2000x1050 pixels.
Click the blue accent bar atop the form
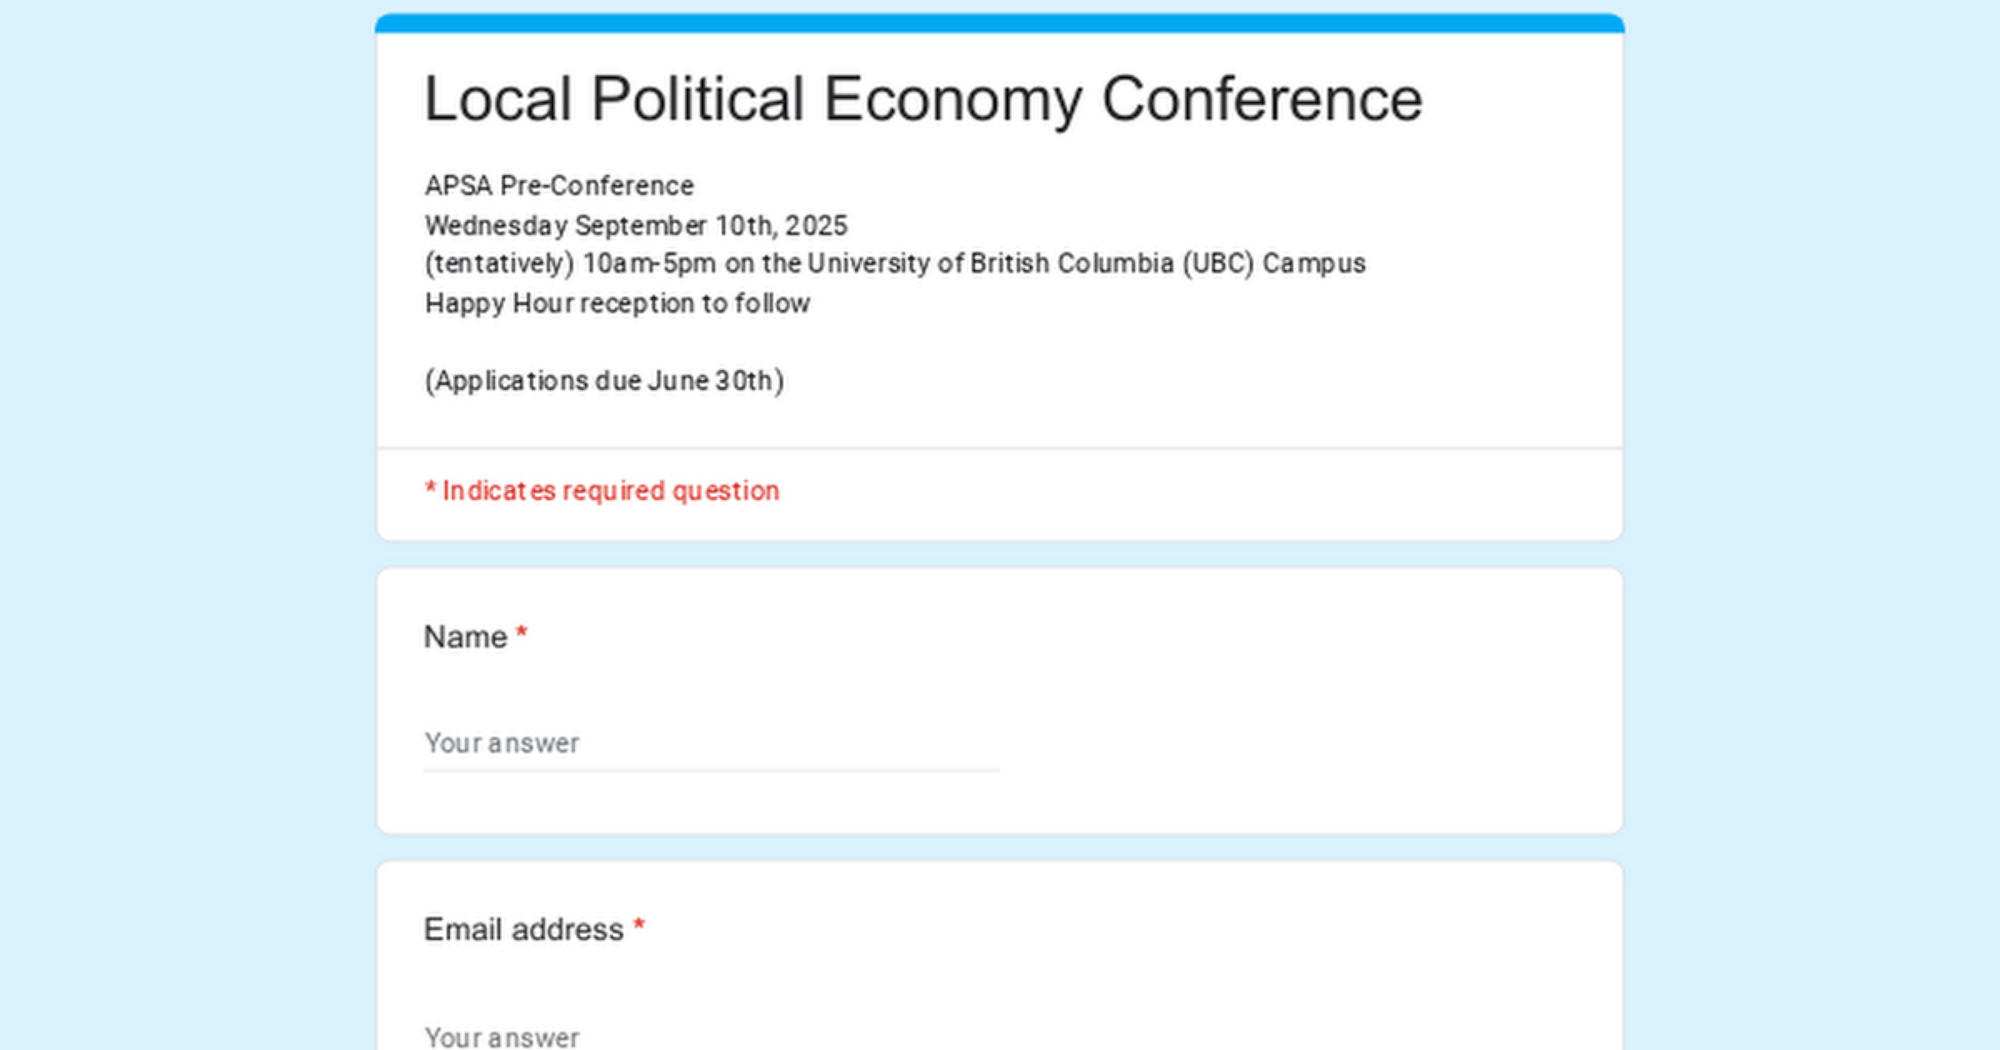click(x=999, y=23)
